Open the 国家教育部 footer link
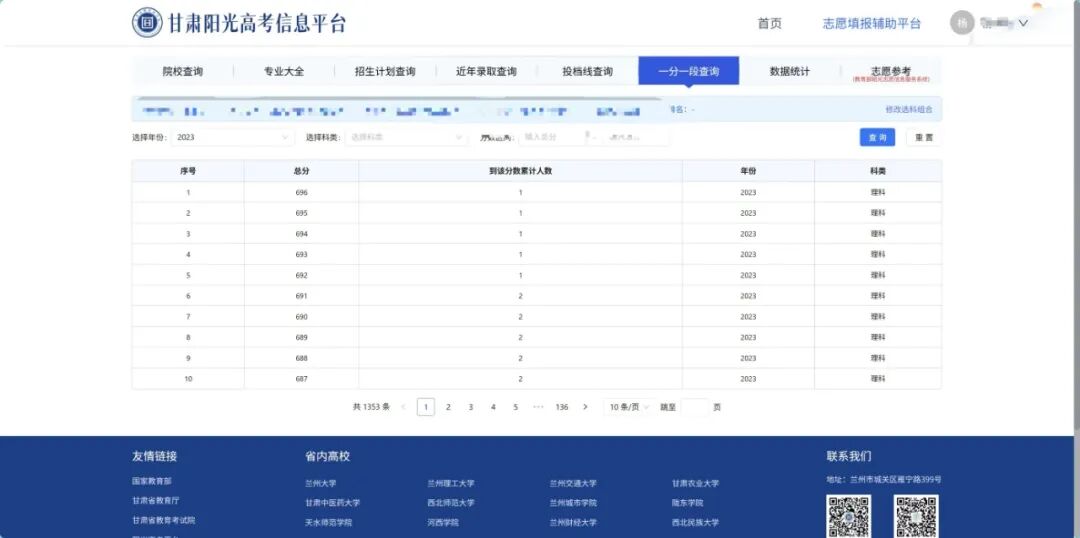Image resolution: width=1080 pixels, height=538 pixels. 152,481
